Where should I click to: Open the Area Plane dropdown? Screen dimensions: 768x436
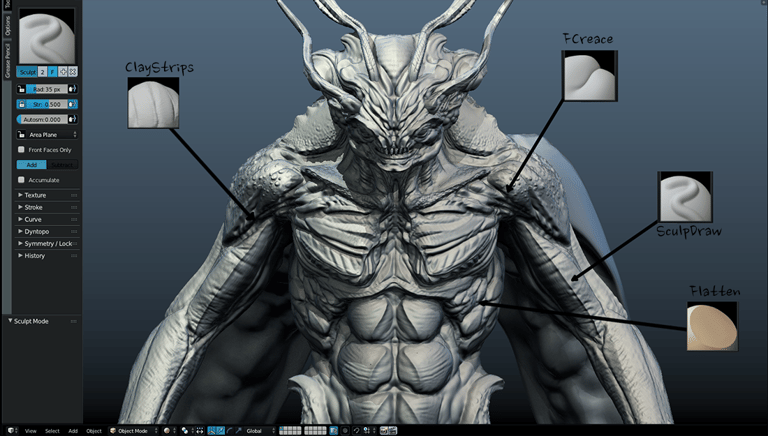point(52,135)
